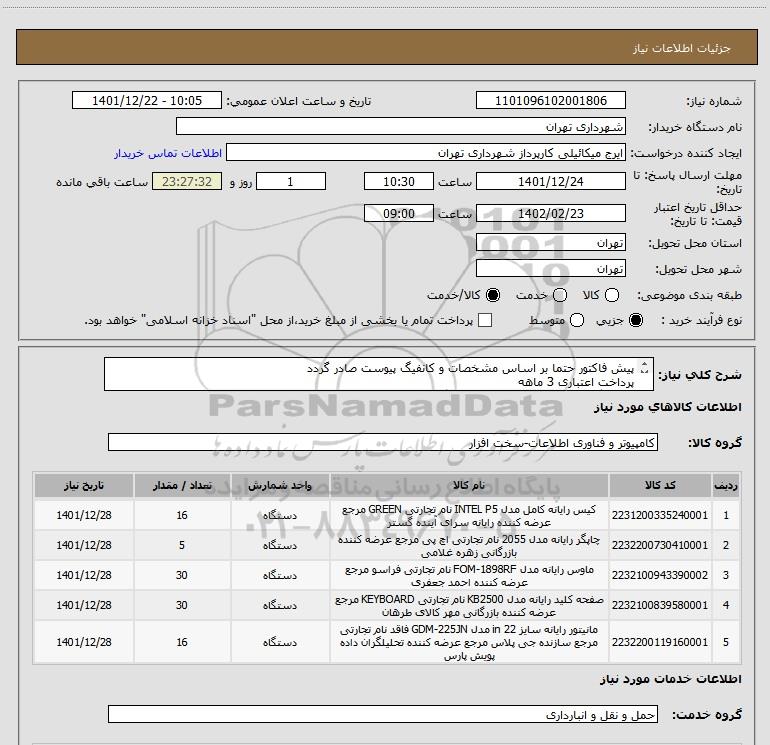
Task: Select the کالا/خدمت radio button
Action: pyautogui.click(x=493, y=295)
